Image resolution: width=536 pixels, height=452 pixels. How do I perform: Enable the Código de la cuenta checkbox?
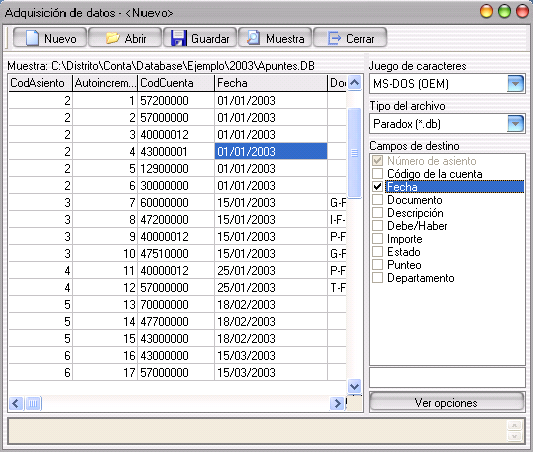[377, 174]
